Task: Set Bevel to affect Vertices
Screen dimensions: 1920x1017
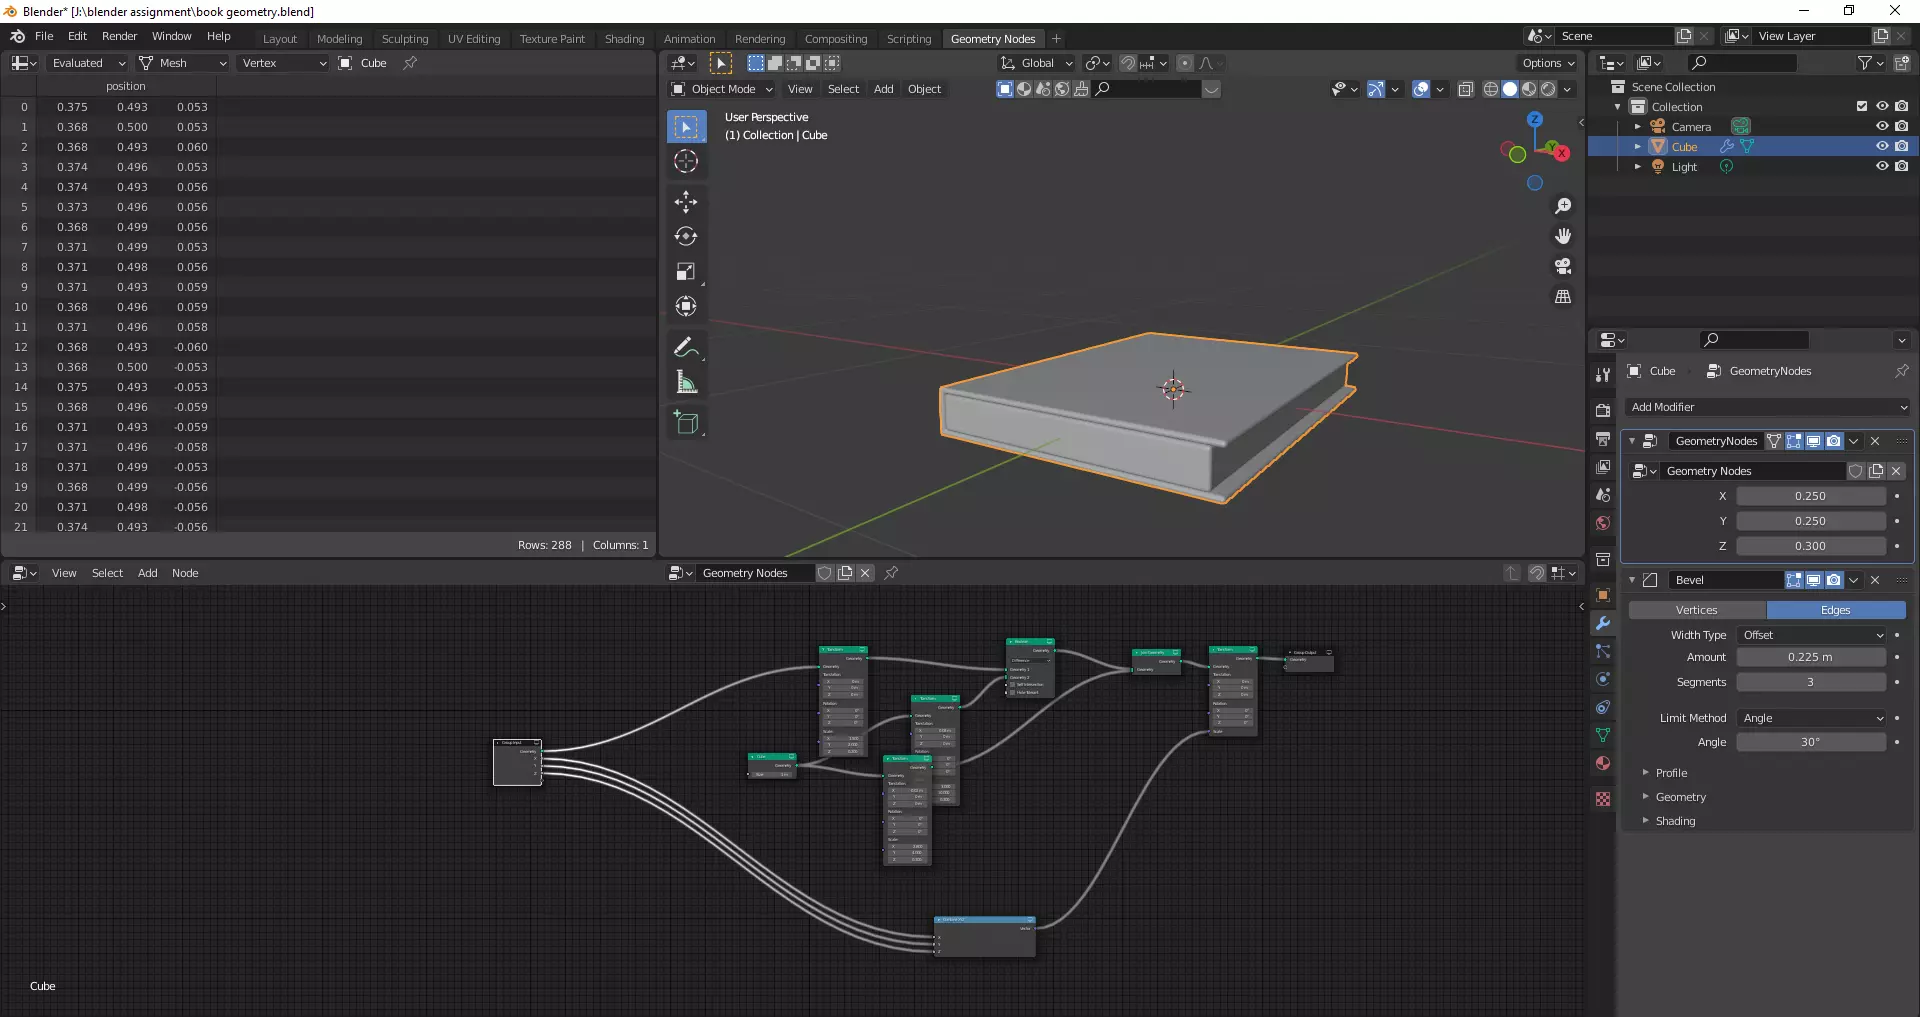Action: point(1697,610)
